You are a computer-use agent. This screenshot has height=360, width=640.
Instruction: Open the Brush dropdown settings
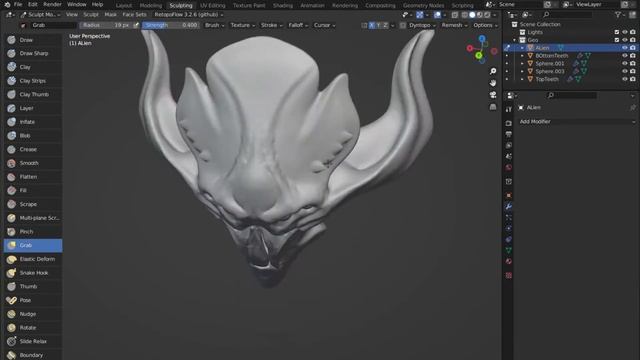click(x=214, y=25)
